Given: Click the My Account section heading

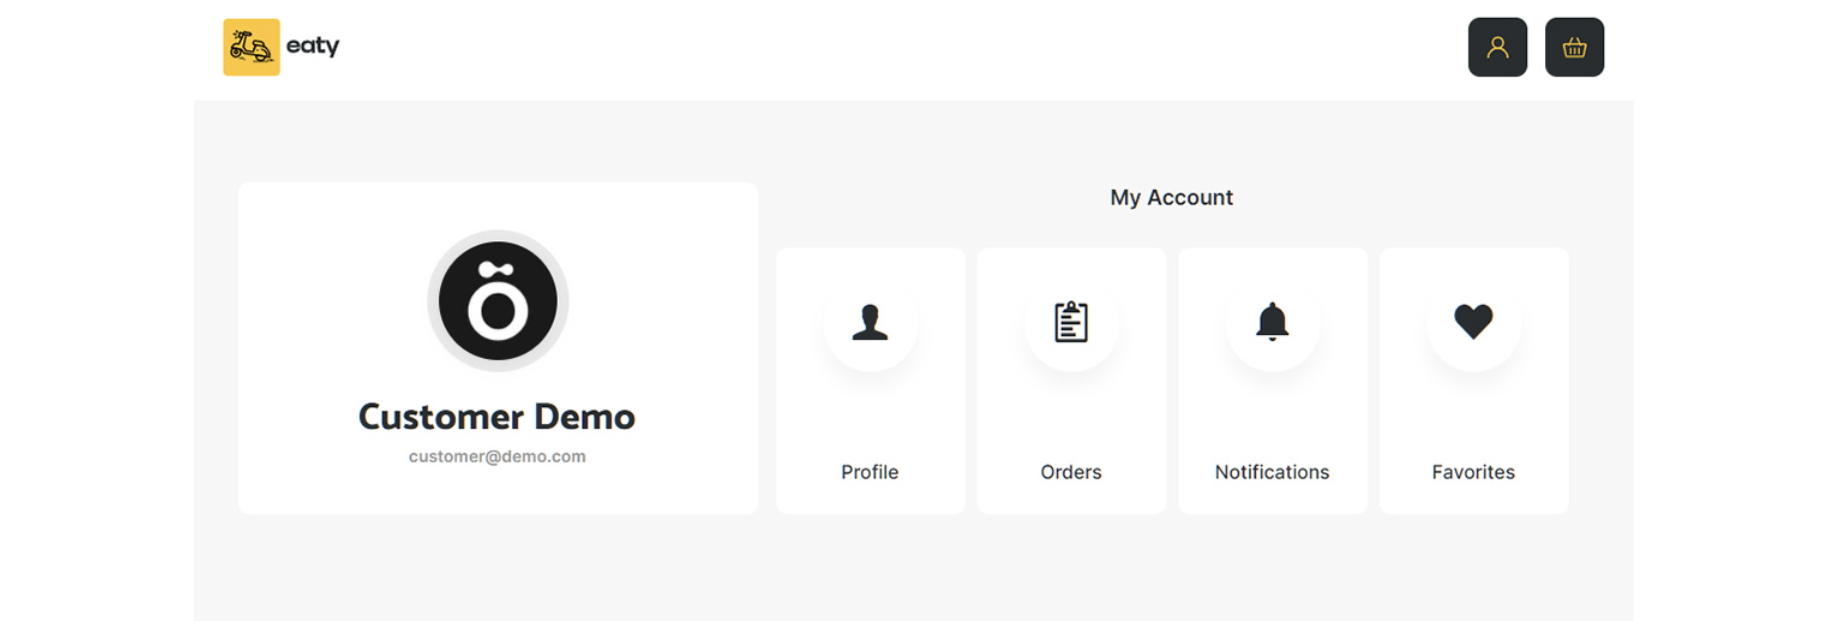Looking at the screenshot, I should point(1171,198).
